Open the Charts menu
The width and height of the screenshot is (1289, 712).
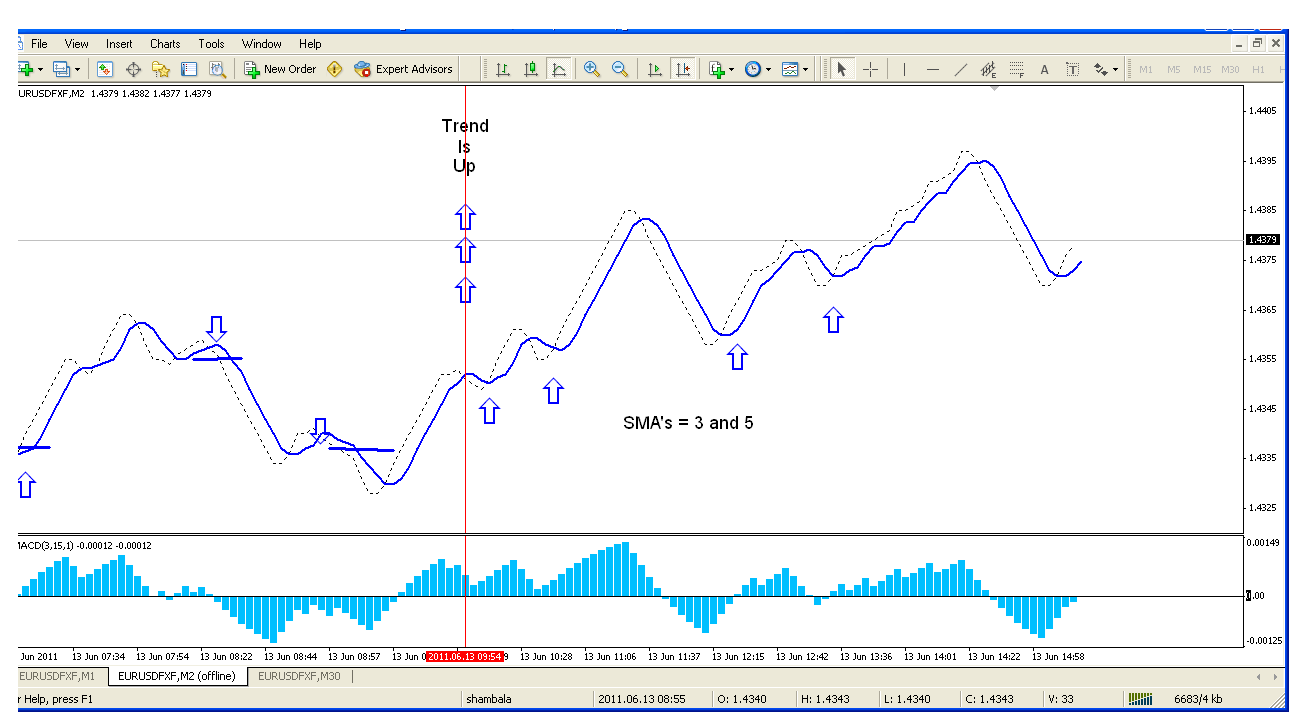point(165,44)
